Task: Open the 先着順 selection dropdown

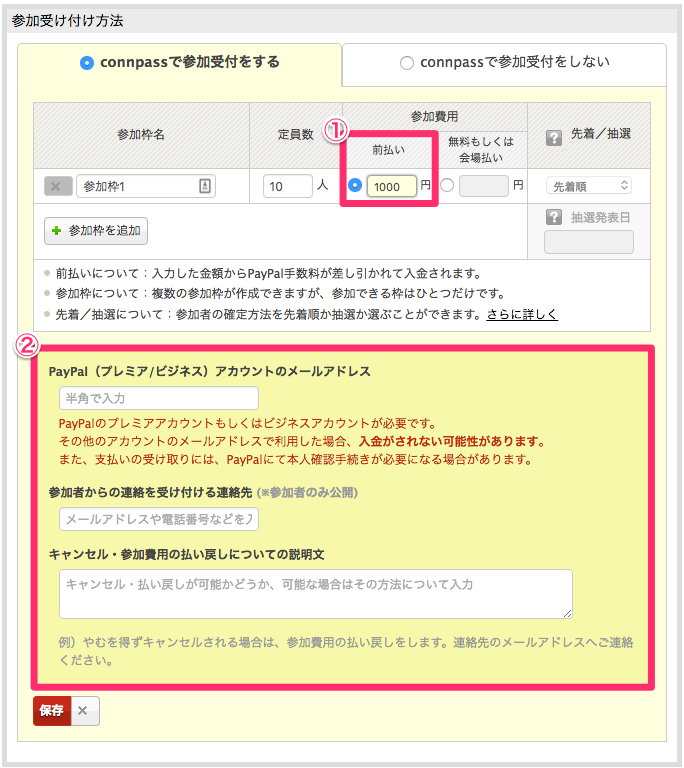Action: [588, 186]
